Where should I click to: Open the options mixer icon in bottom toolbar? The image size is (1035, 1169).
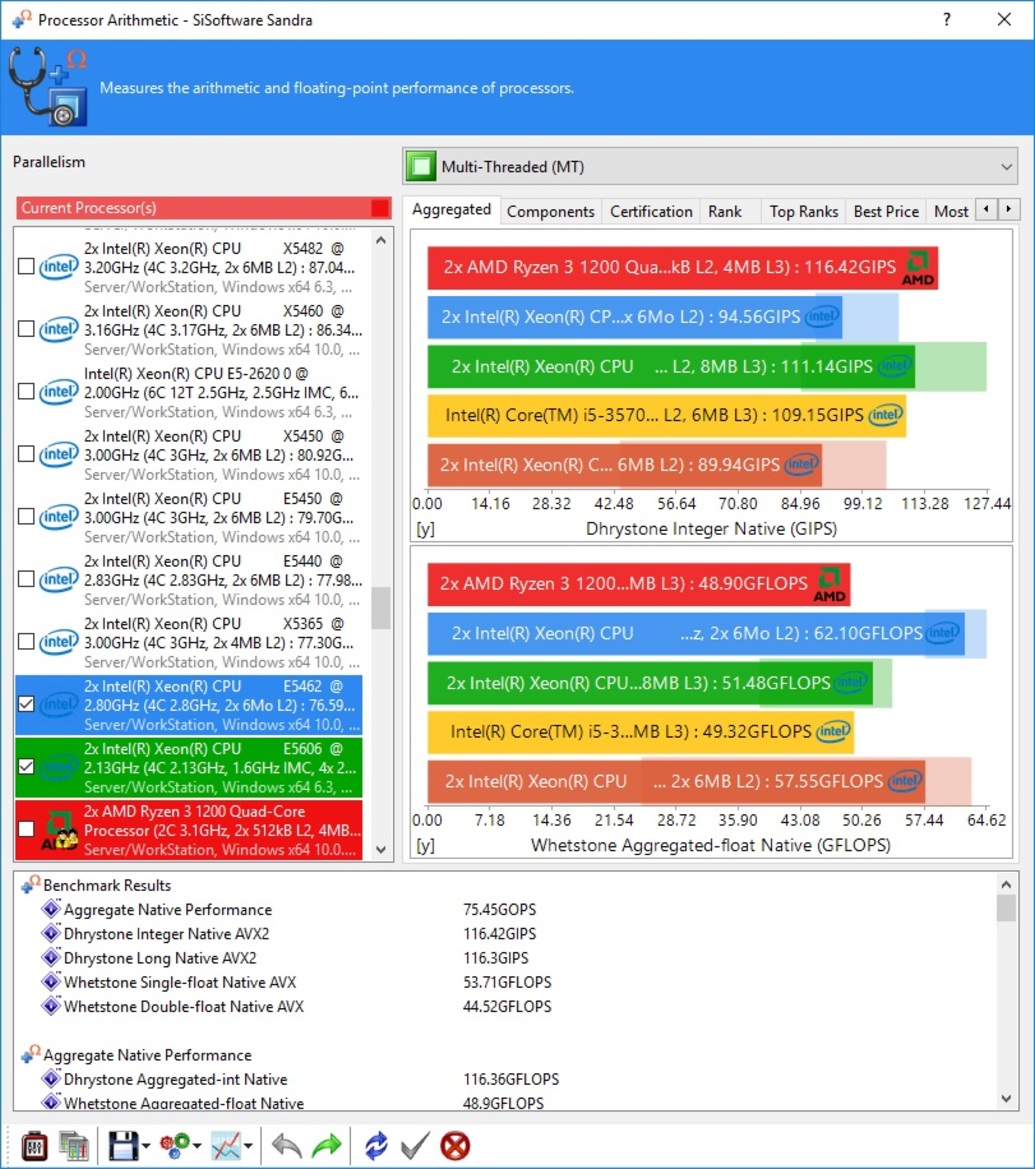click(34, 1146)
